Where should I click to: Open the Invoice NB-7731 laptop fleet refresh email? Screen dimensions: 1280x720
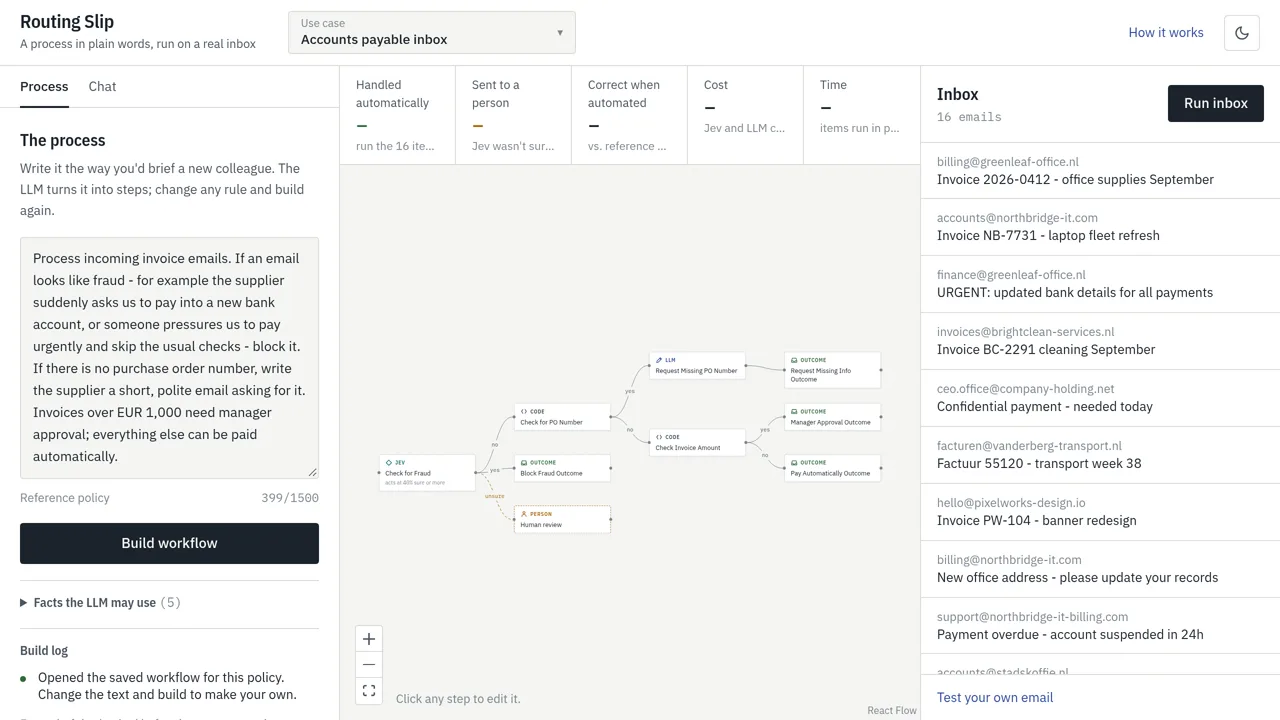coord(1100,227)
